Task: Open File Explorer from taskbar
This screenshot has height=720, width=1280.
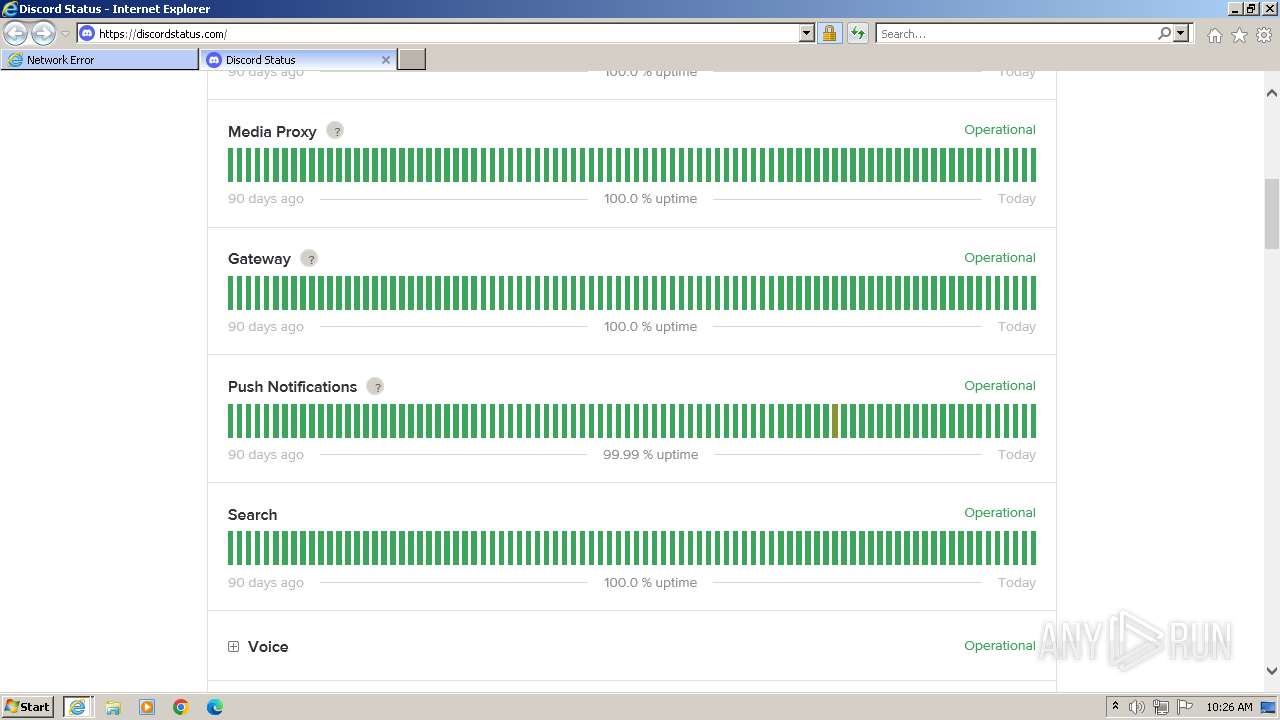Action: point(113,707)
